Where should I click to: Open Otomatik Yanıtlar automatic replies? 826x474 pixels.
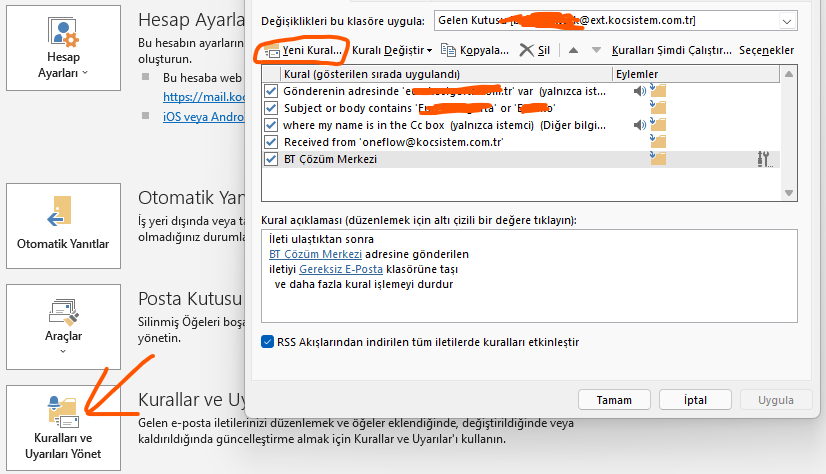63,226
